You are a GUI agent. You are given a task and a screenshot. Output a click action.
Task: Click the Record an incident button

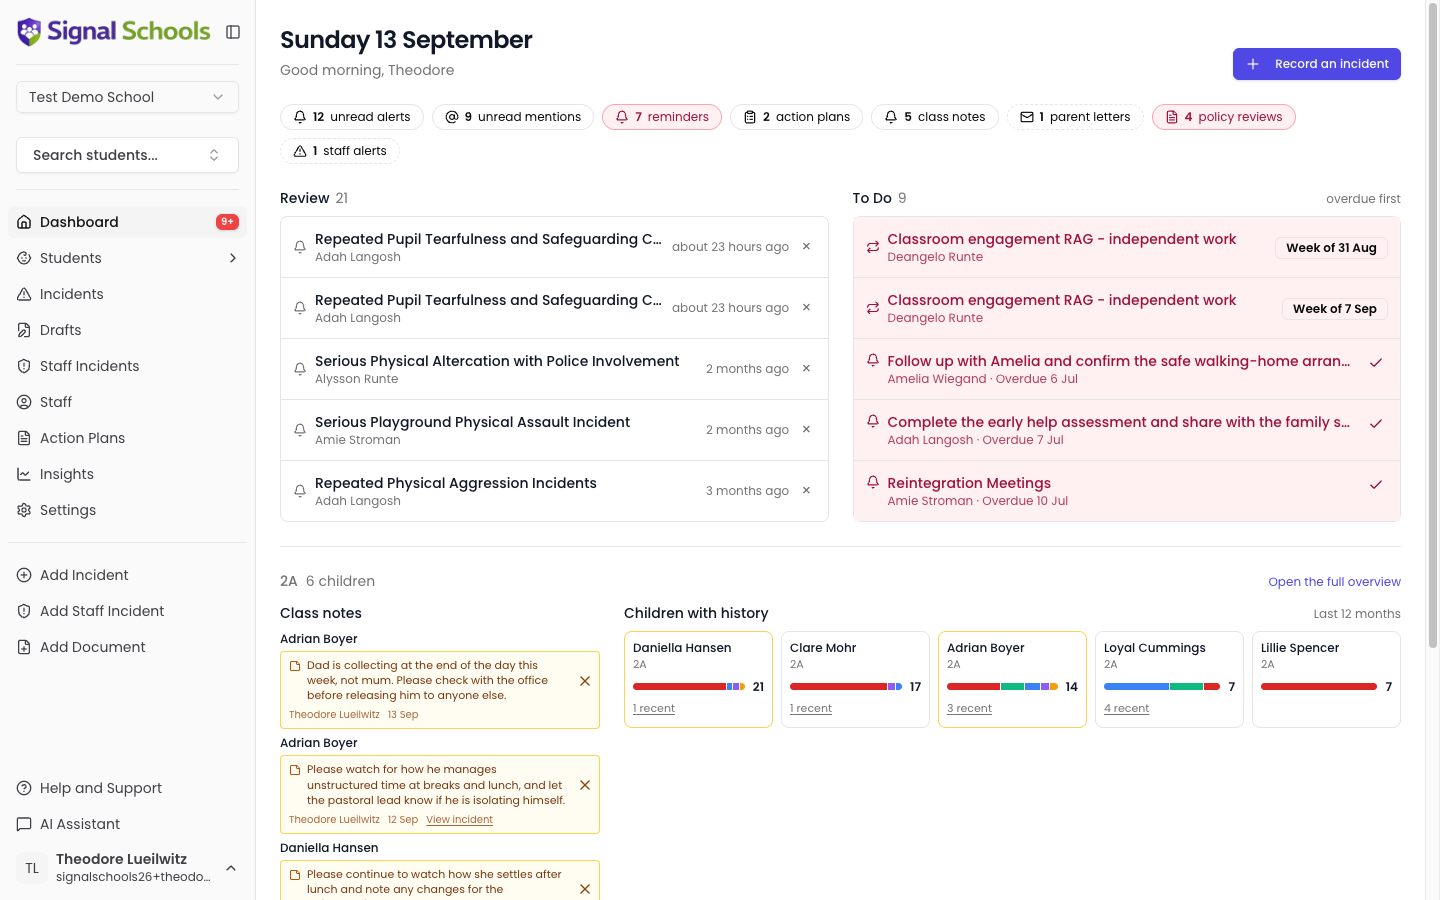click(x=1316, y=64)
